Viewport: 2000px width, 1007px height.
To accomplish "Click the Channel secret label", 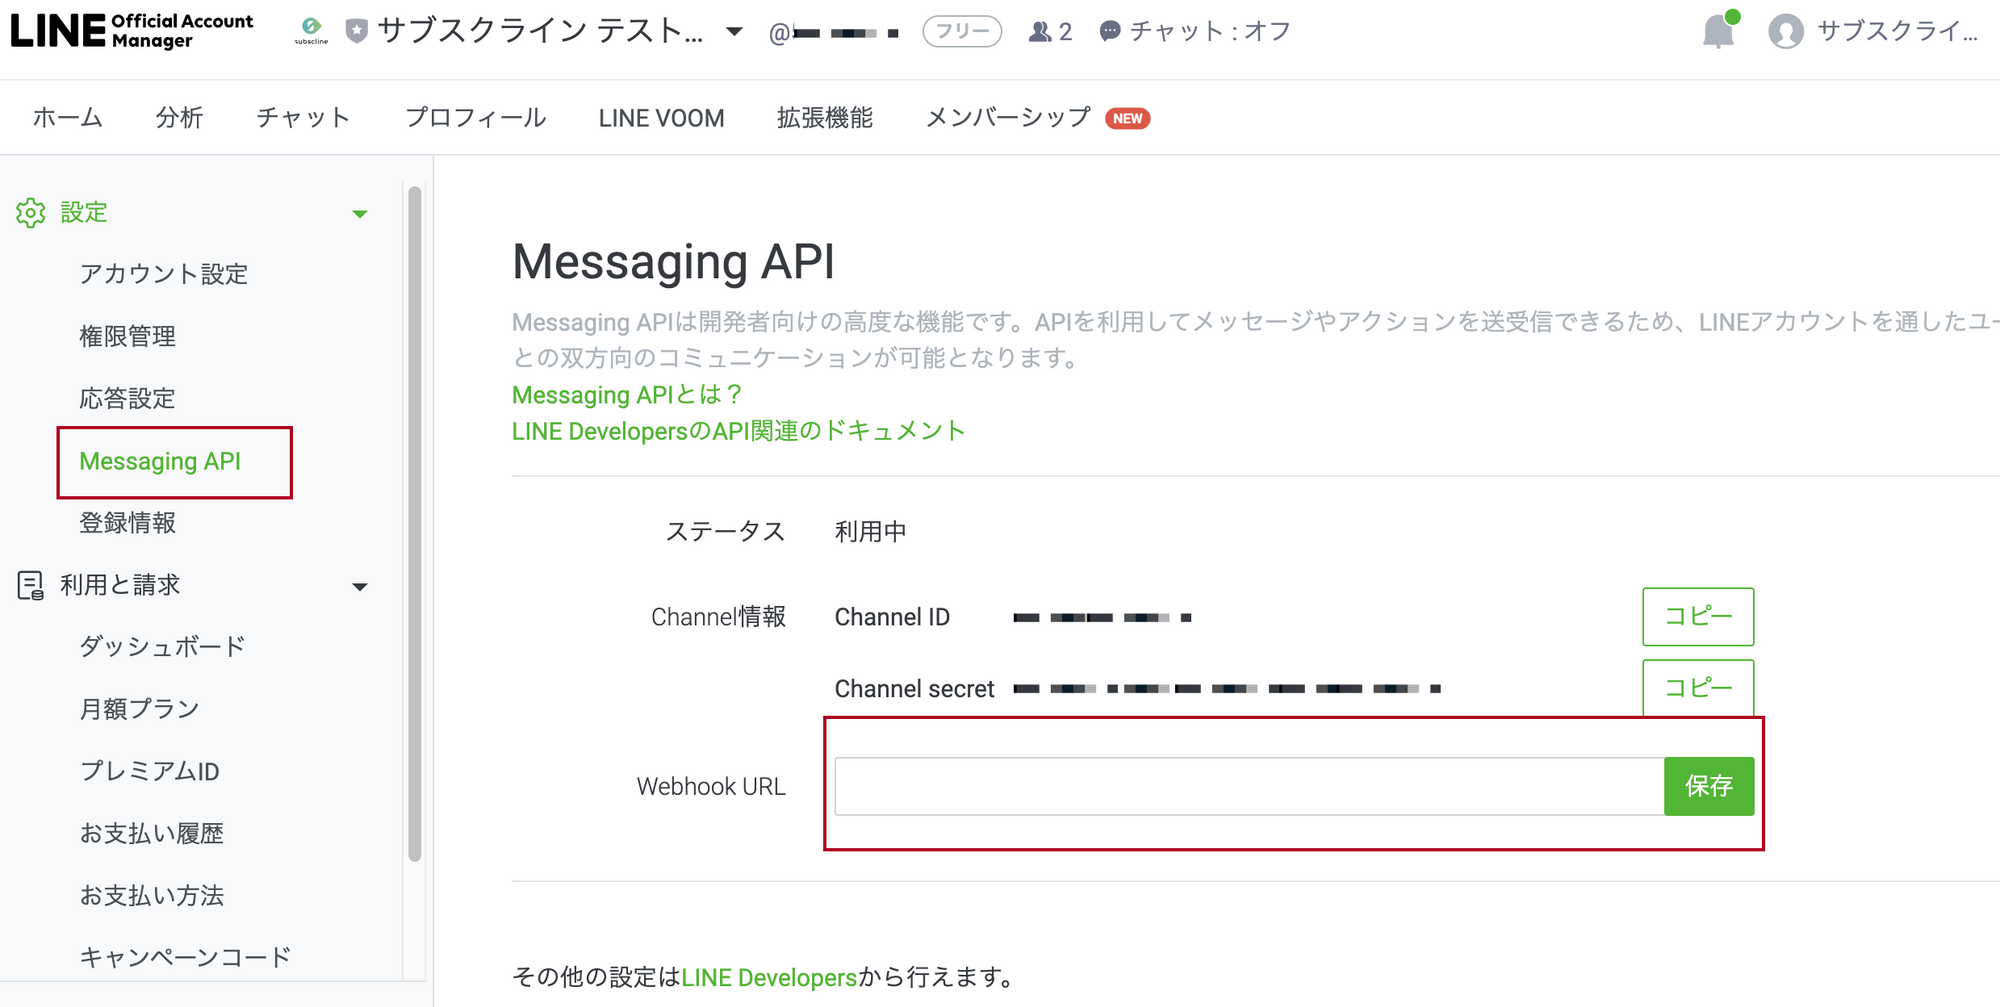I will [x=915, y=689].
